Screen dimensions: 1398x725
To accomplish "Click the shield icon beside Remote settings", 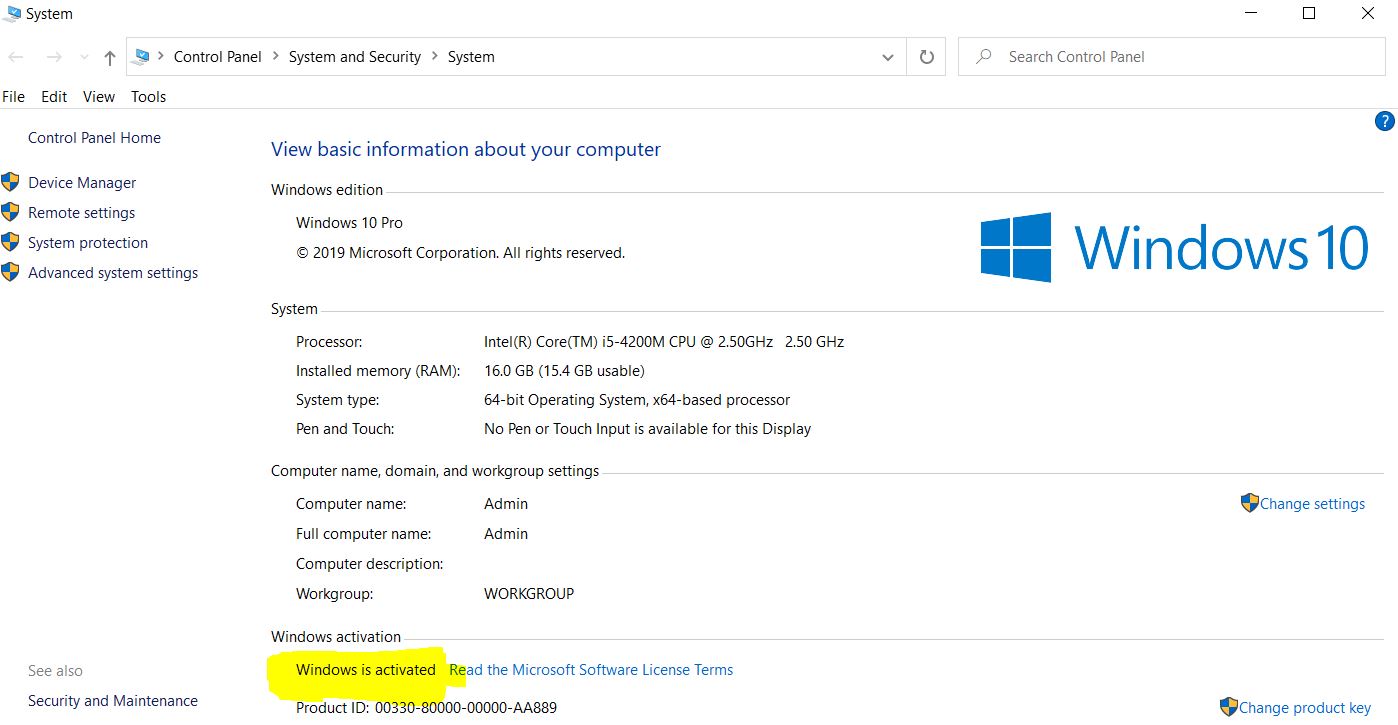I will pyautogui.click(x=10, y=212).
